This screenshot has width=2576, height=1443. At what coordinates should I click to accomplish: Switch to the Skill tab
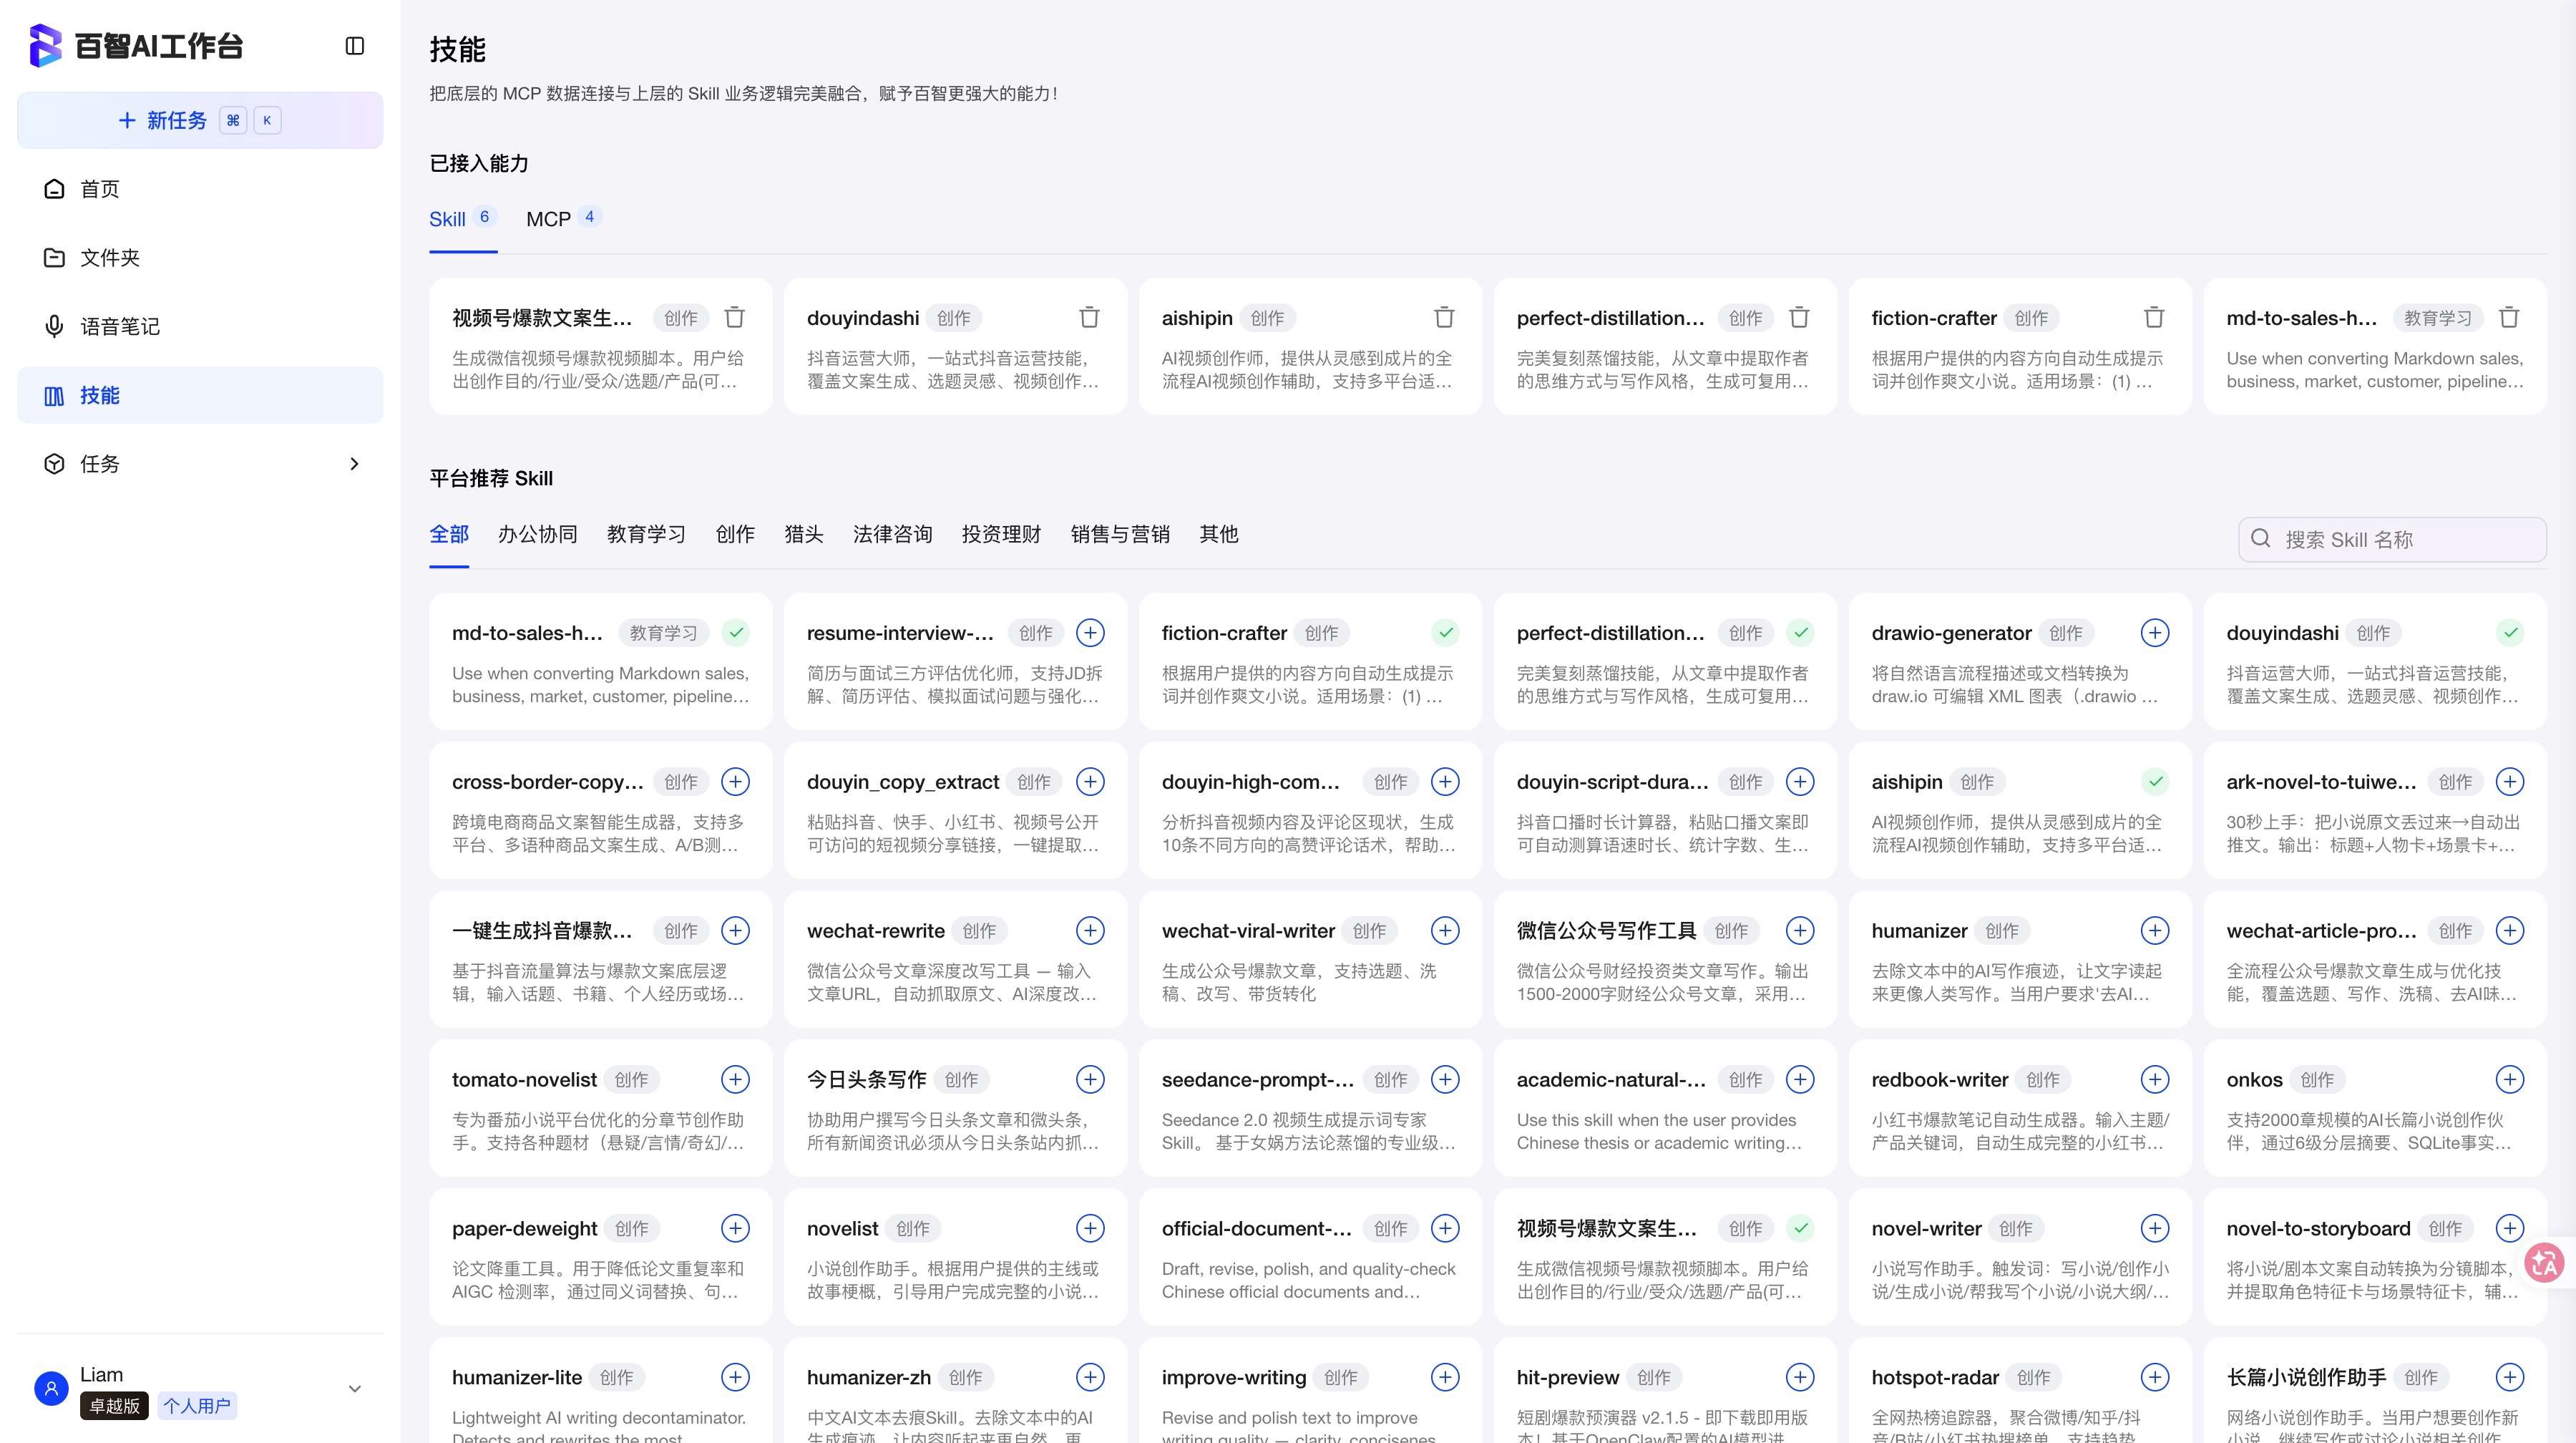point(463,219)
